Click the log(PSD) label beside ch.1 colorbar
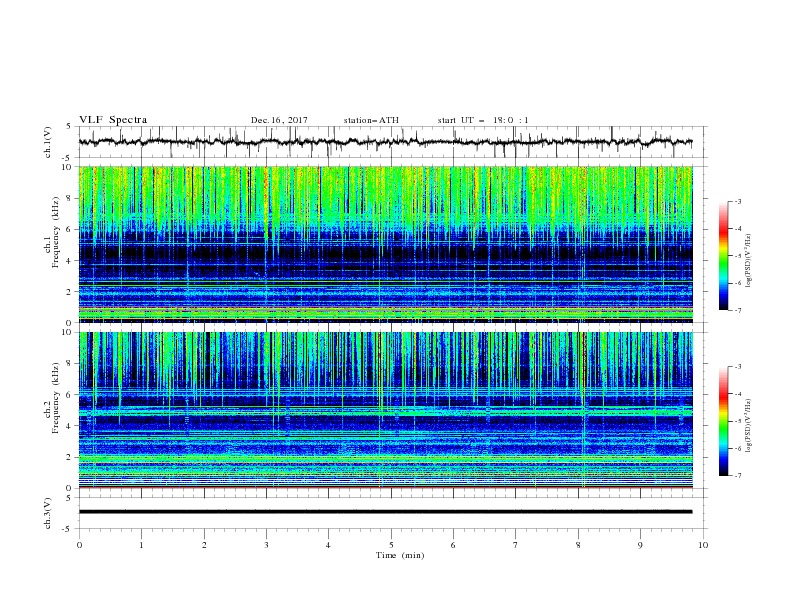Screen dimensions: 792x612 click(x=749, y=261)
